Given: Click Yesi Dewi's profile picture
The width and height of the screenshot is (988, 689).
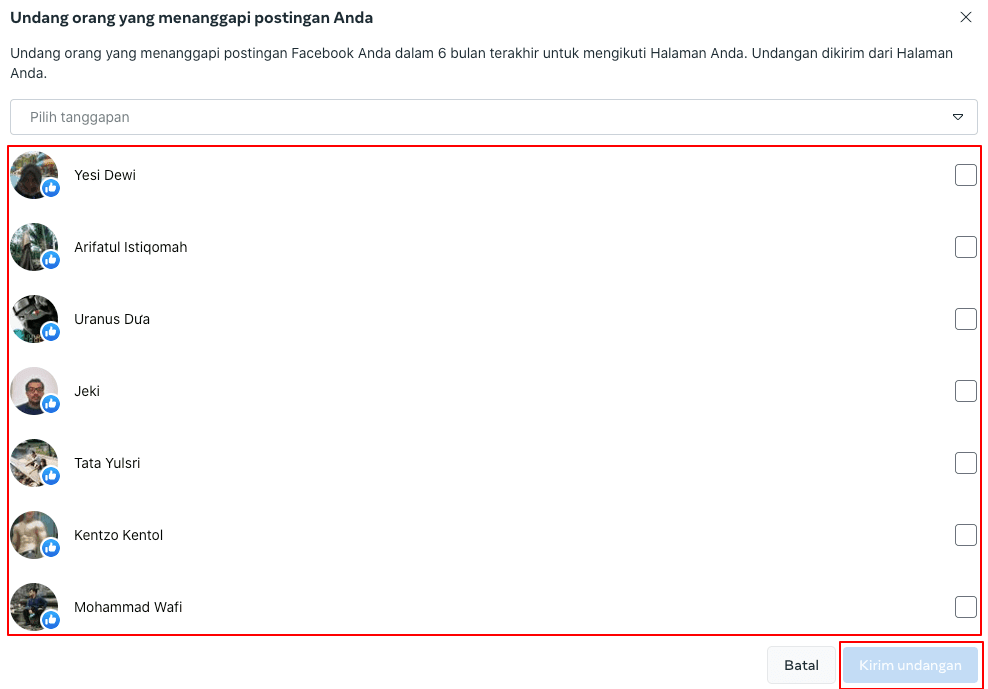Looking at the screenshot, I should pos(33,174).
